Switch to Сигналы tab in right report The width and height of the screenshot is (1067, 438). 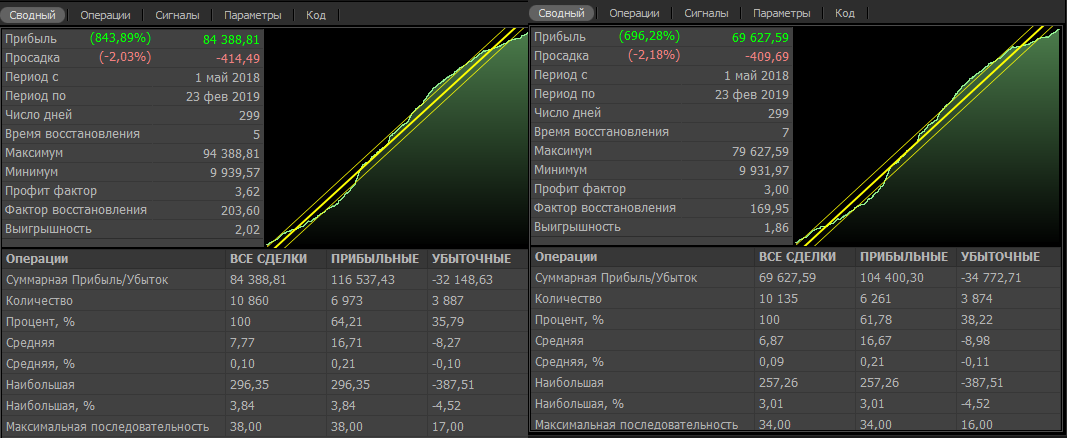pyautogui.click(x=706, y=13)
